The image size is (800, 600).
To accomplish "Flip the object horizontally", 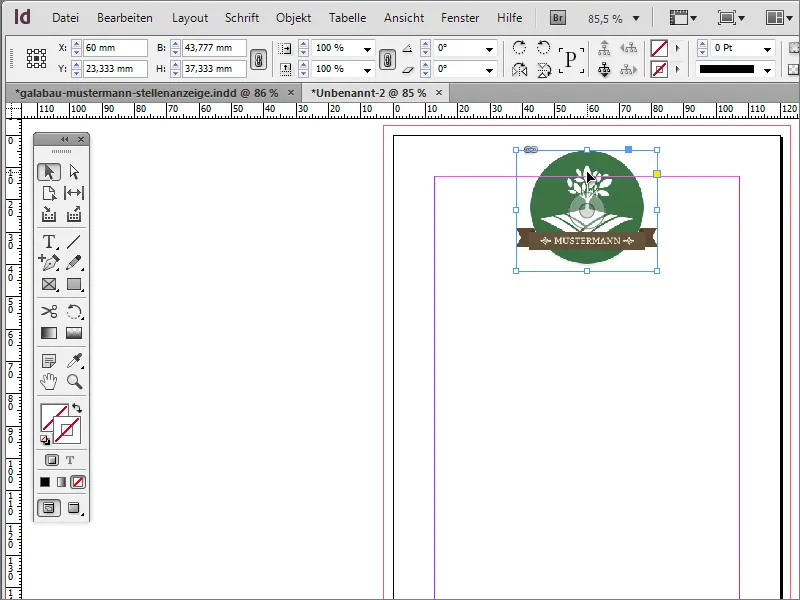I will (519, 69).
